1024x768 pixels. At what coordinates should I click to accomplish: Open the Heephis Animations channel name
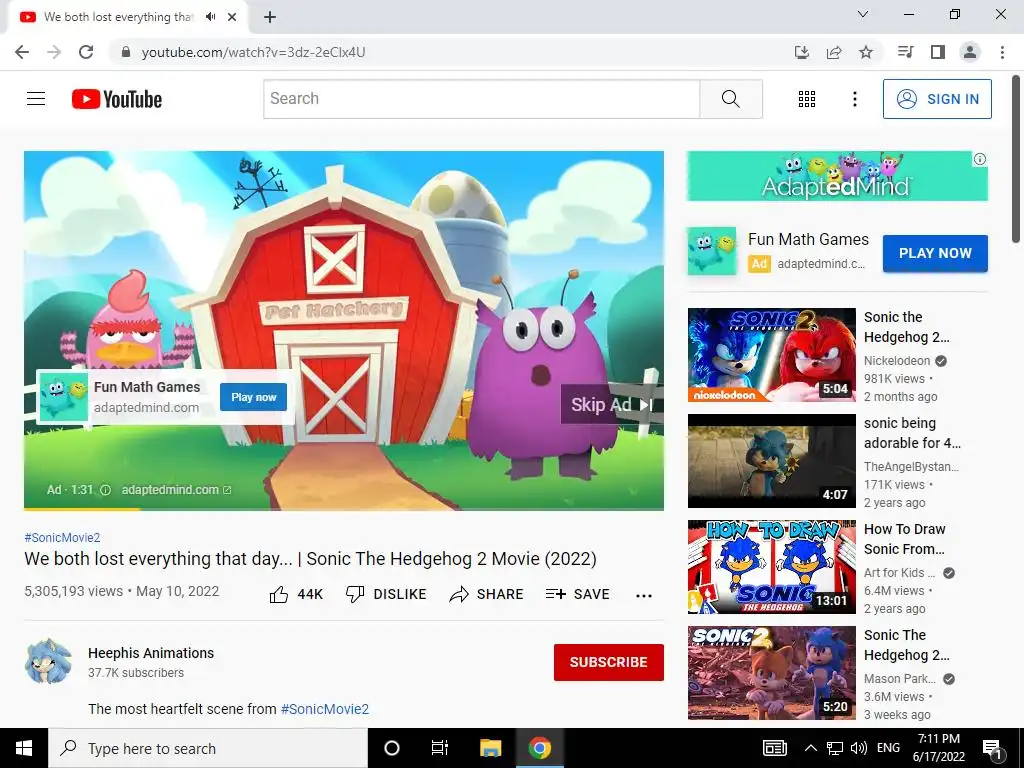click(x=151, y=653)
